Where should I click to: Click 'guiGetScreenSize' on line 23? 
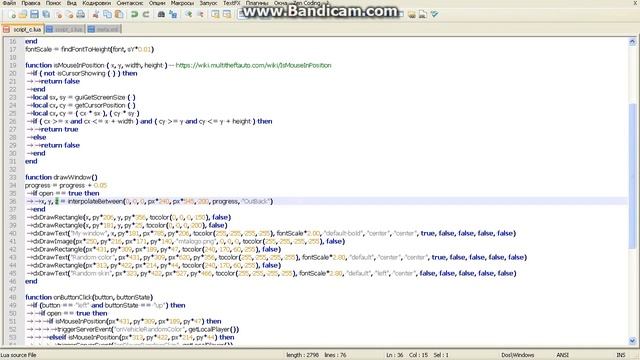tap(100, 97)
